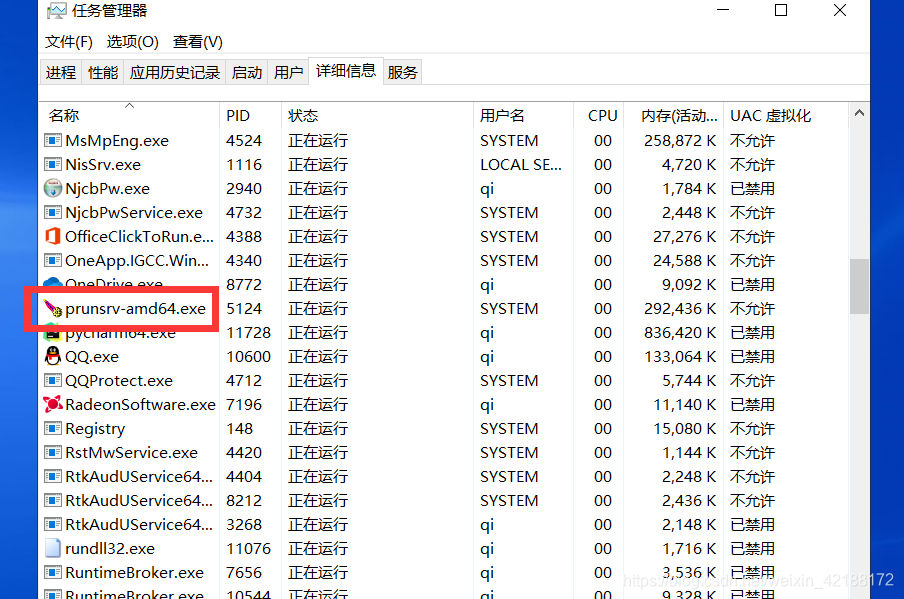Click the vertical scrollbar thumb
904x599 pixels.
[859, 286]
